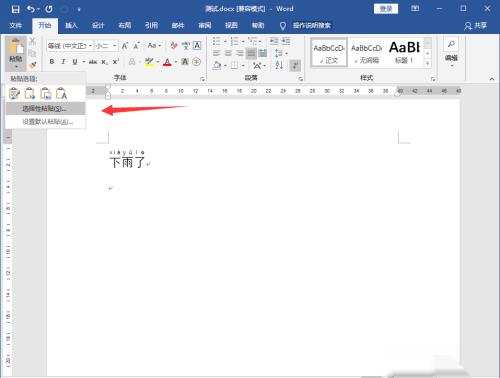Choose the Picture paste option icon

click(x=46, y=93)
